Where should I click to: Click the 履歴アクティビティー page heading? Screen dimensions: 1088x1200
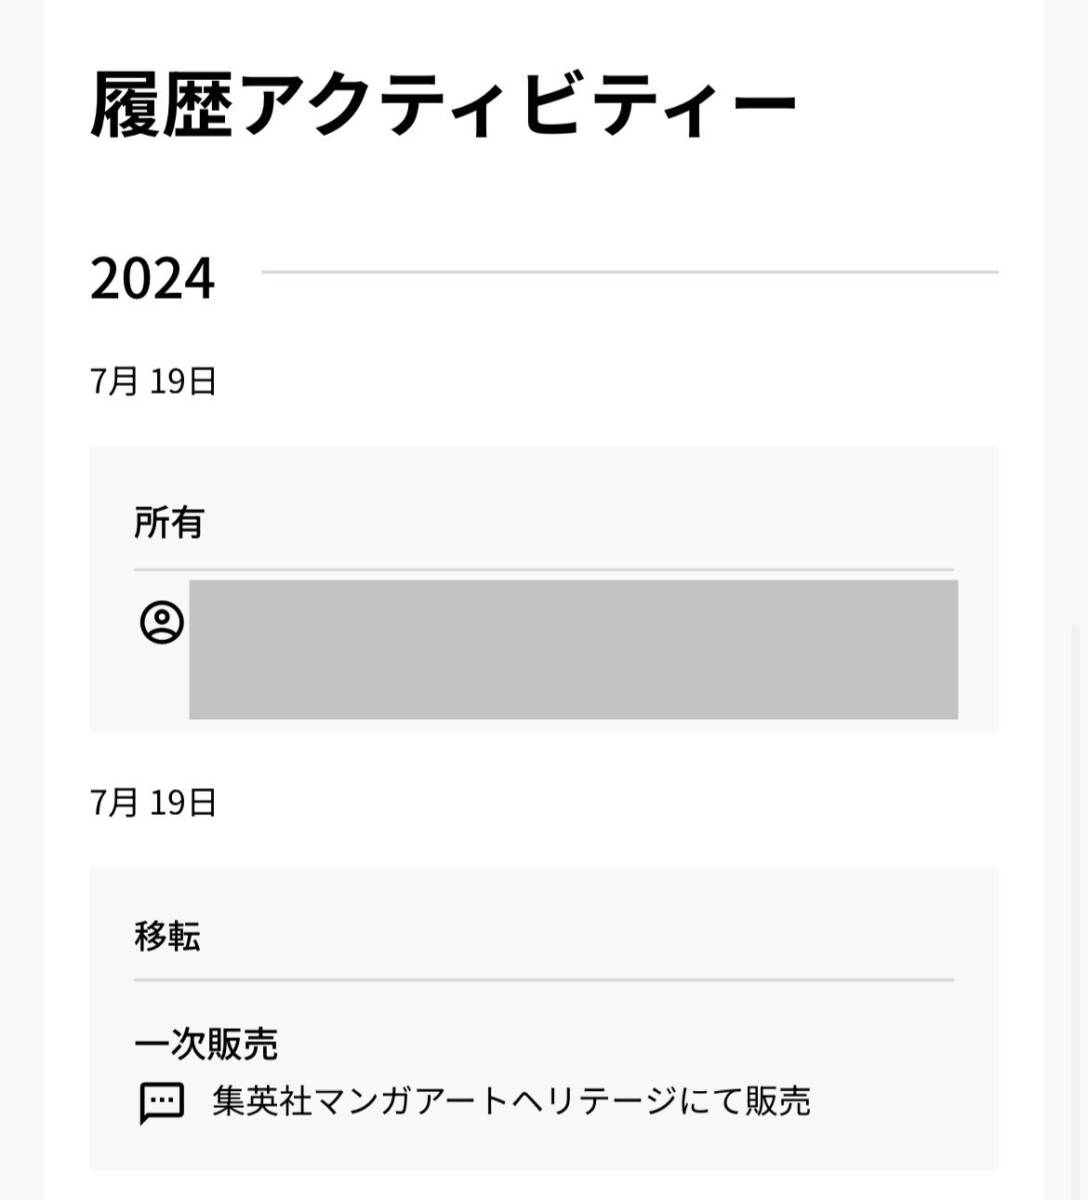[443, 104]
